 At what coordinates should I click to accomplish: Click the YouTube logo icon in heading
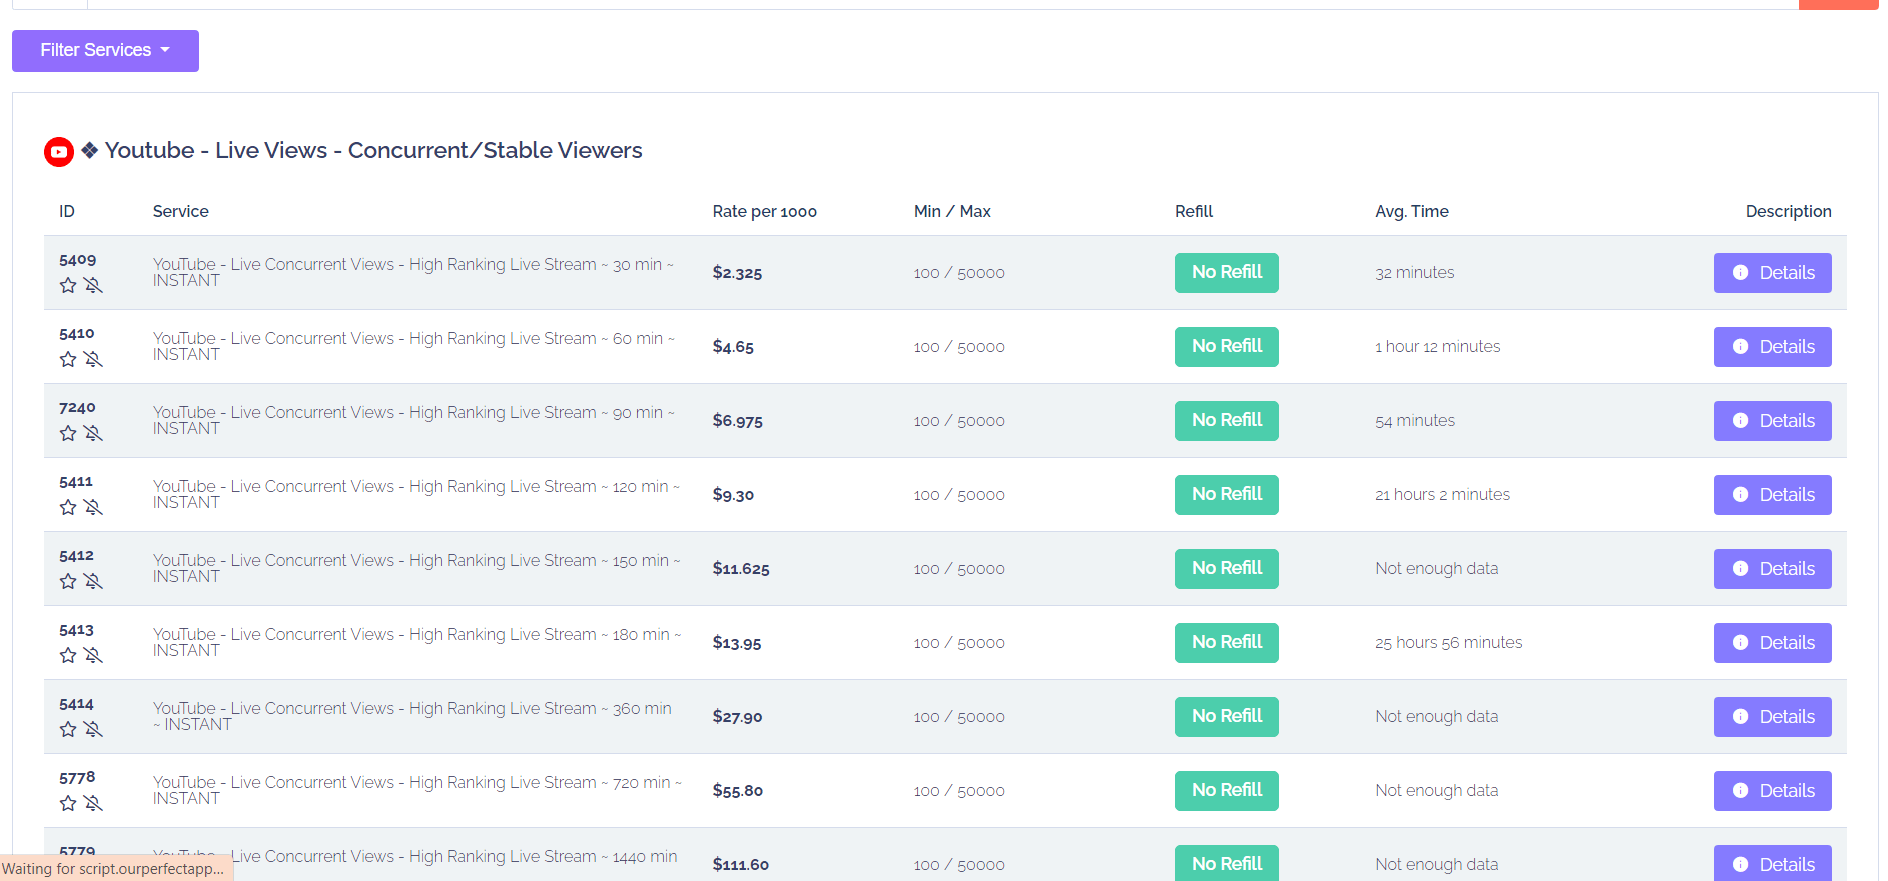59,152
